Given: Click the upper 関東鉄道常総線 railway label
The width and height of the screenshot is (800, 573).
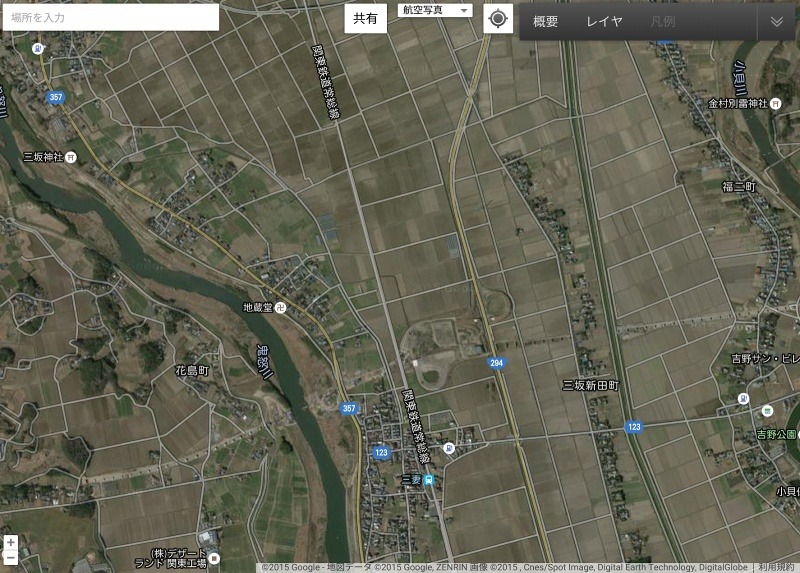Looking at the screenshot, I should [x=326, y=82].
